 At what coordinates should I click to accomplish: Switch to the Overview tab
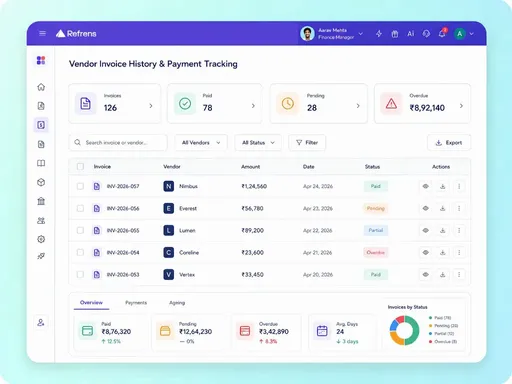click(91, 303)
